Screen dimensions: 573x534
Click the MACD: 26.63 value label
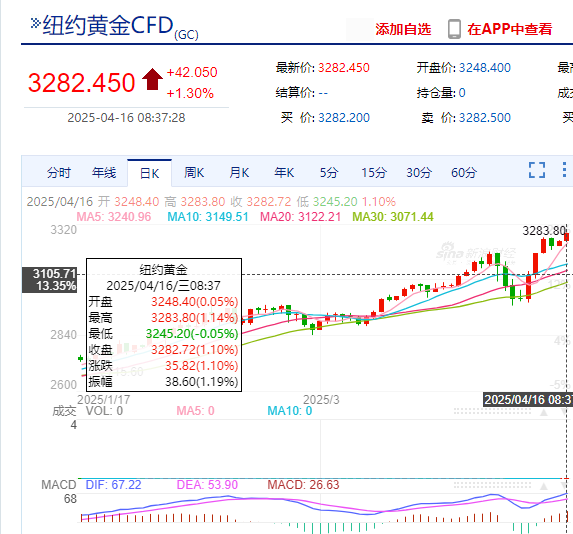coord(303,485)
